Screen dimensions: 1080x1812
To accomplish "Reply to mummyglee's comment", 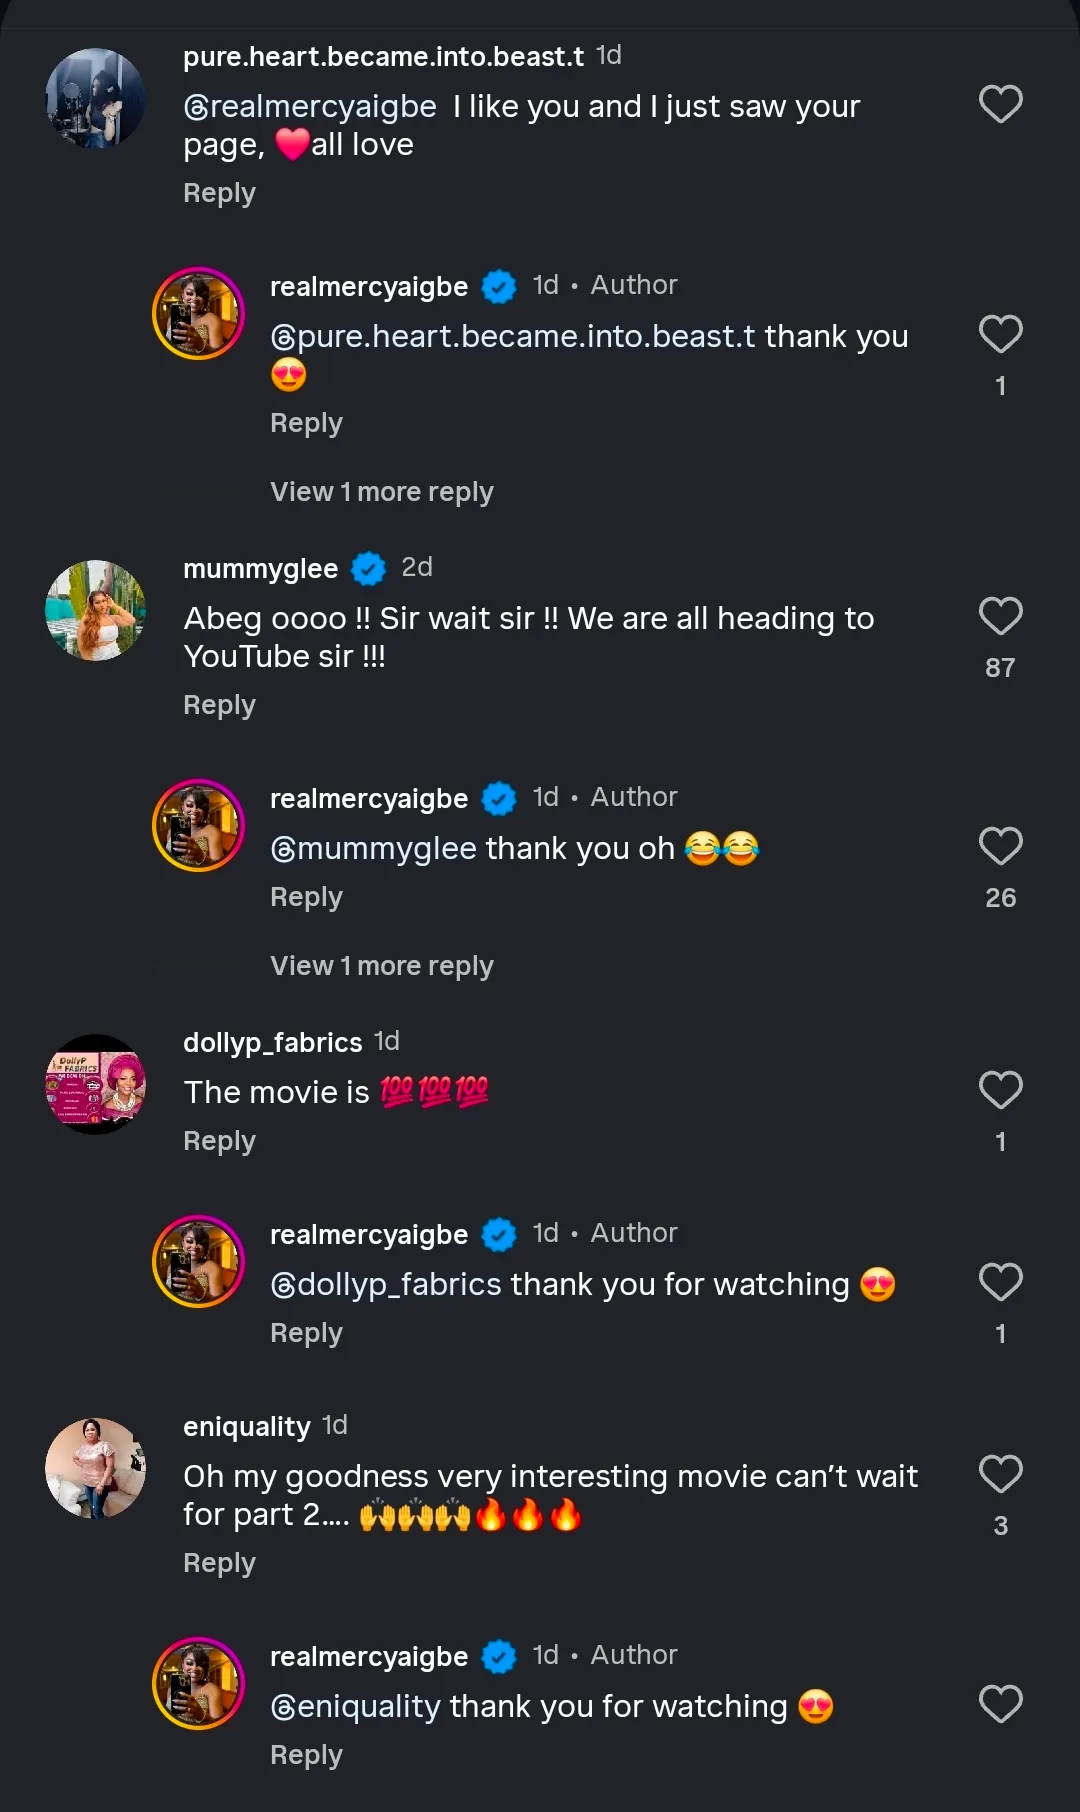I will 219,705.
